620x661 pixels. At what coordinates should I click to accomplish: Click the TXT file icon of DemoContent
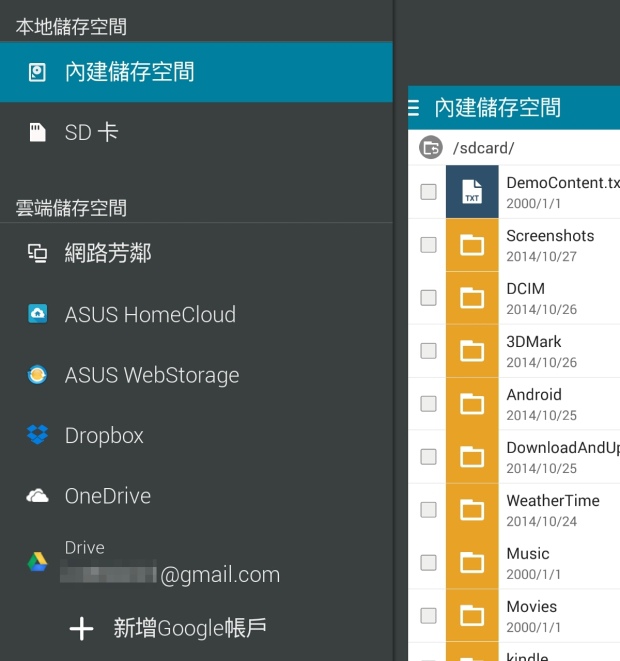472,192
